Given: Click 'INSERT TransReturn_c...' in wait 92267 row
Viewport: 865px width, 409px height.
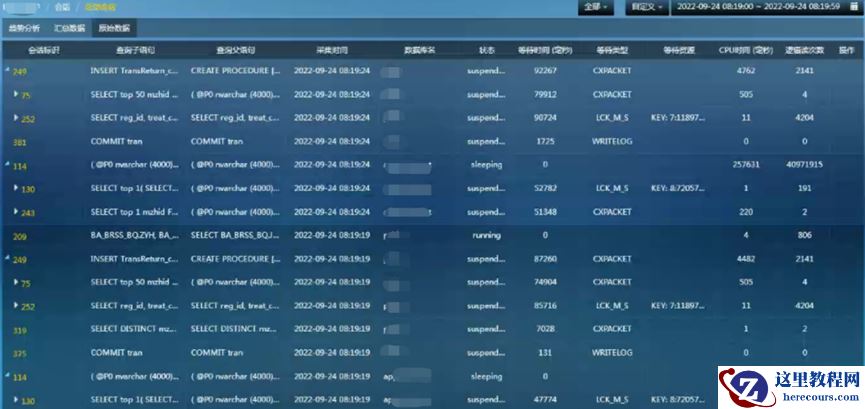Looking at the screenshot, I should [x=135, y=71].
